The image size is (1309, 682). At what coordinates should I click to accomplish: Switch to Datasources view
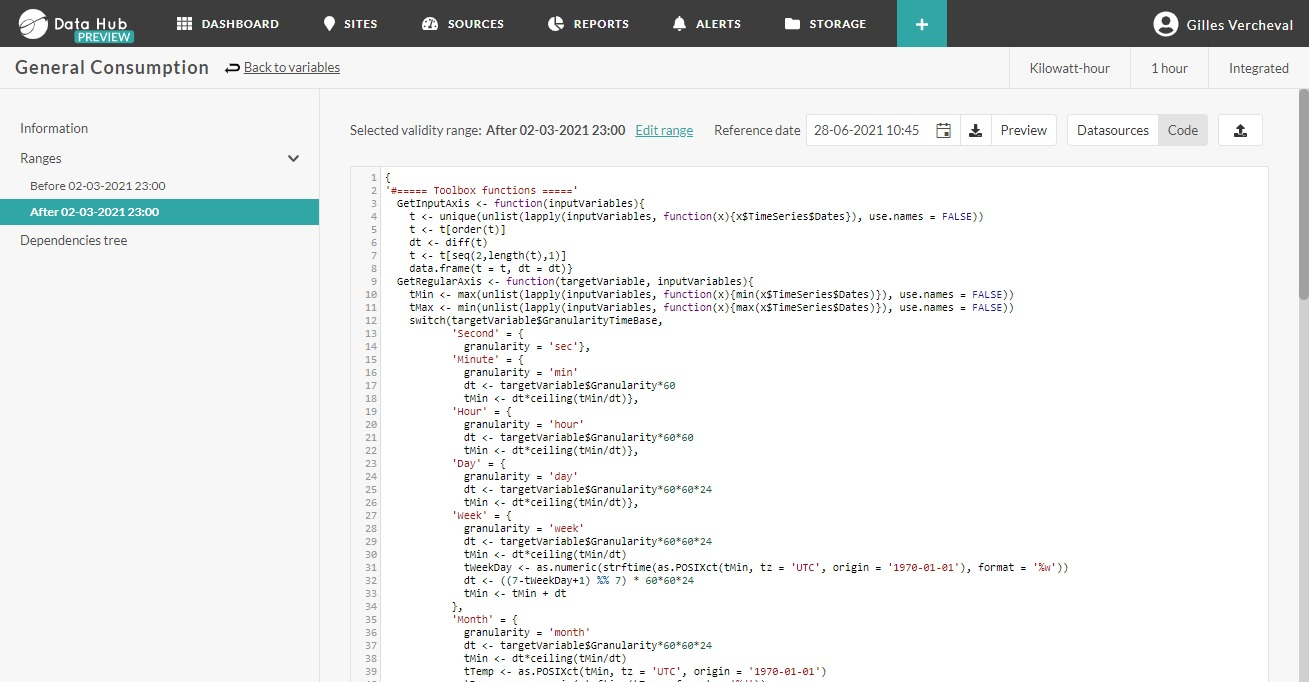[1112, 130]
